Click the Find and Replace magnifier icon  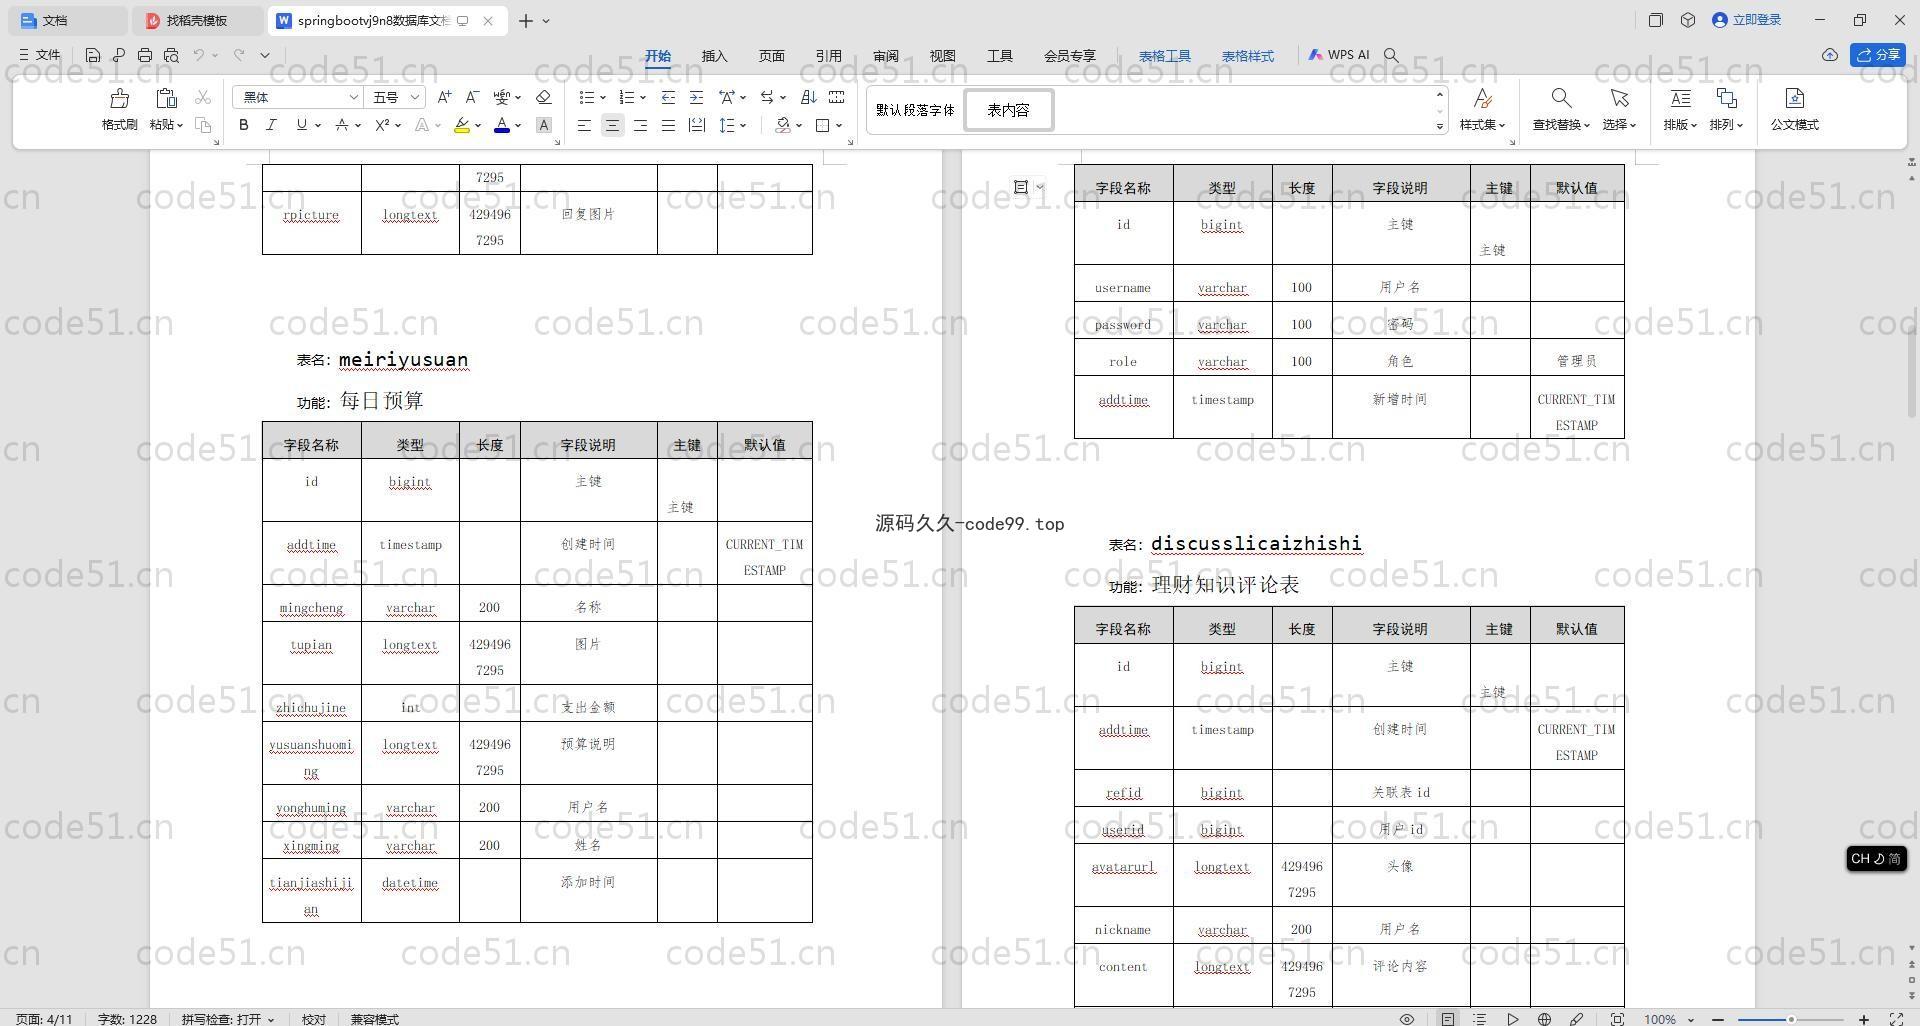coord(1561,98)
